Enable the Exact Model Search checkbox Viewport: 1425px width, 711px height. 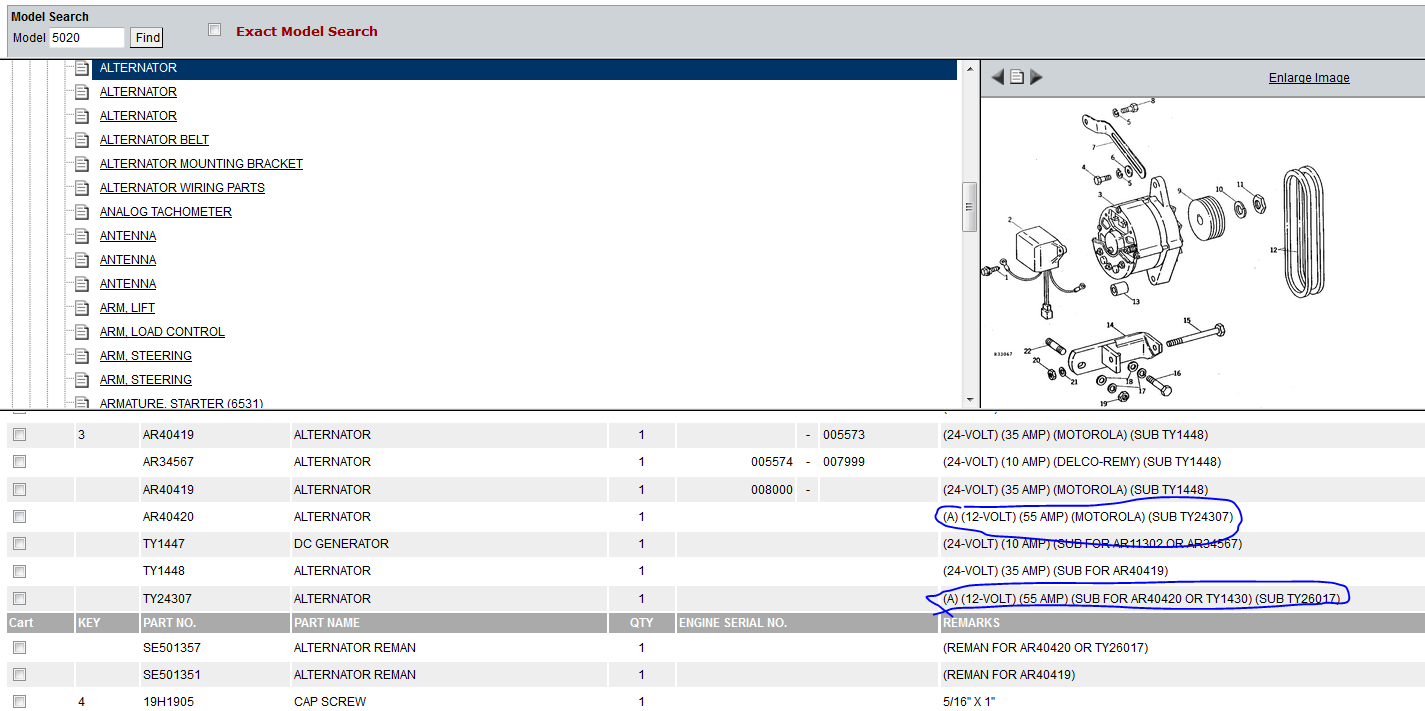click(x=214, y=30)
